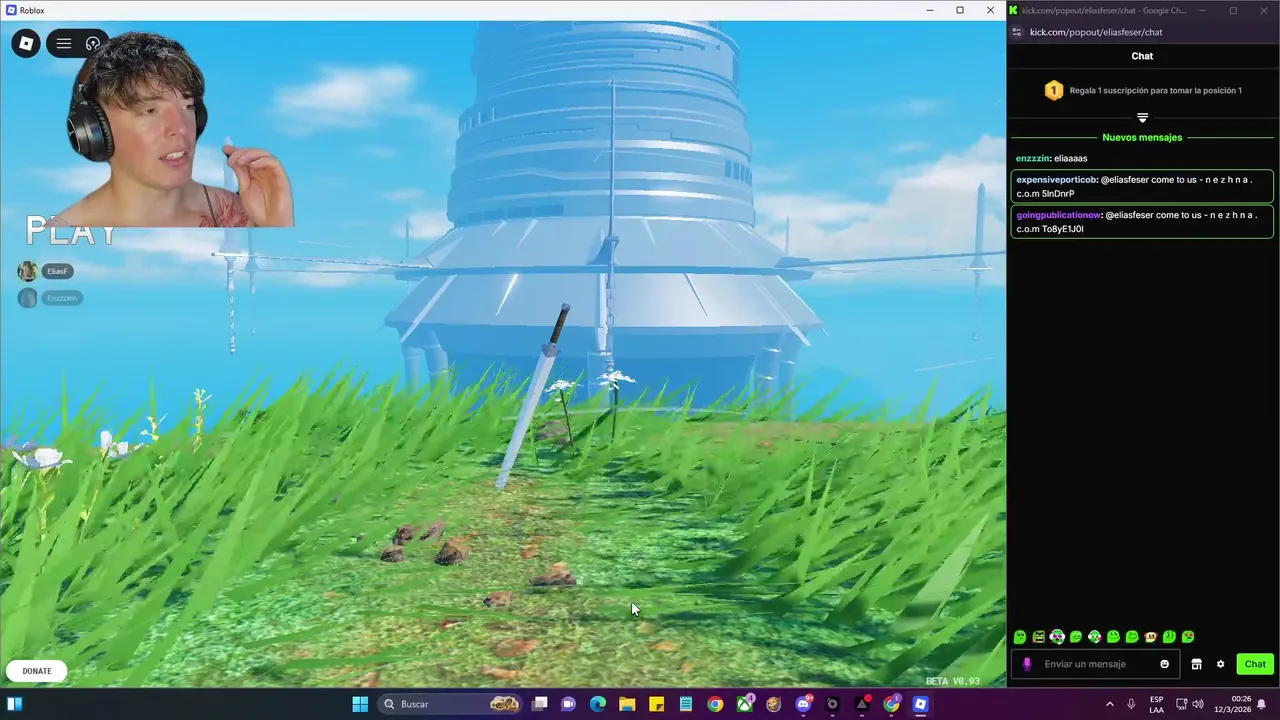Open the Windows Start menu
The width and height of the screenshot is (1280, 720).
[x=360, y=704]
